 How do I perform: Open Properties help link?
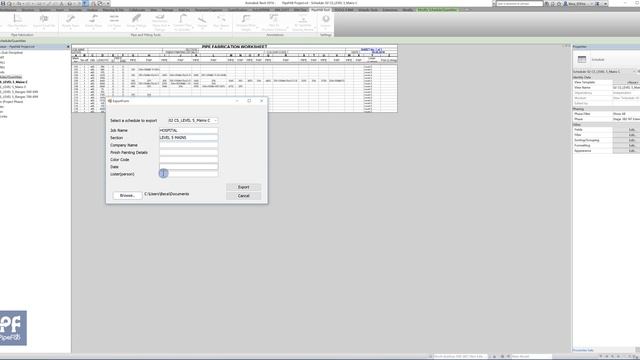tap(583, 350)
